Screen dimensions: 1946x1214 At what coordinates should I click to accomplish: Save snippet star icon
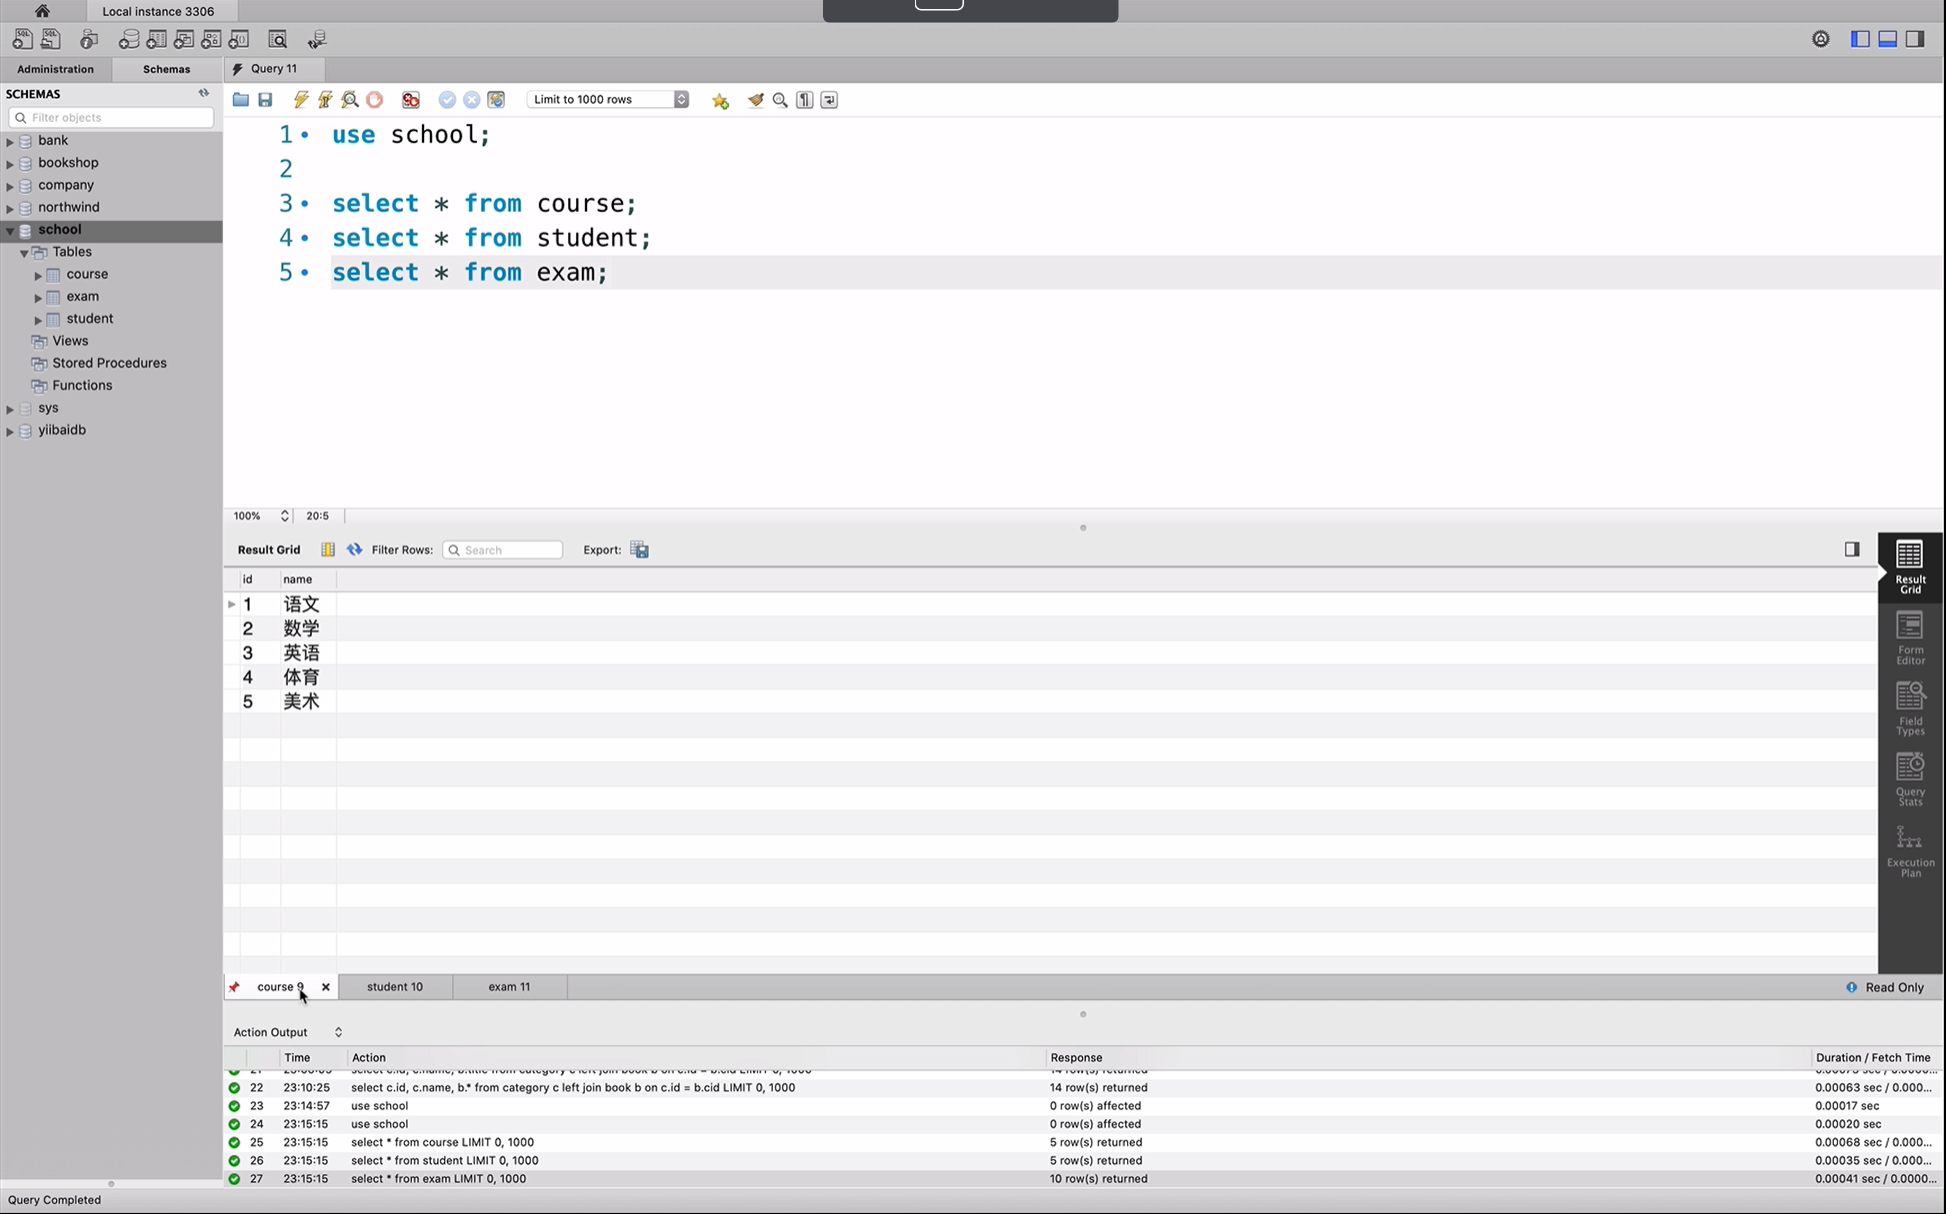(x=720, y=100)
